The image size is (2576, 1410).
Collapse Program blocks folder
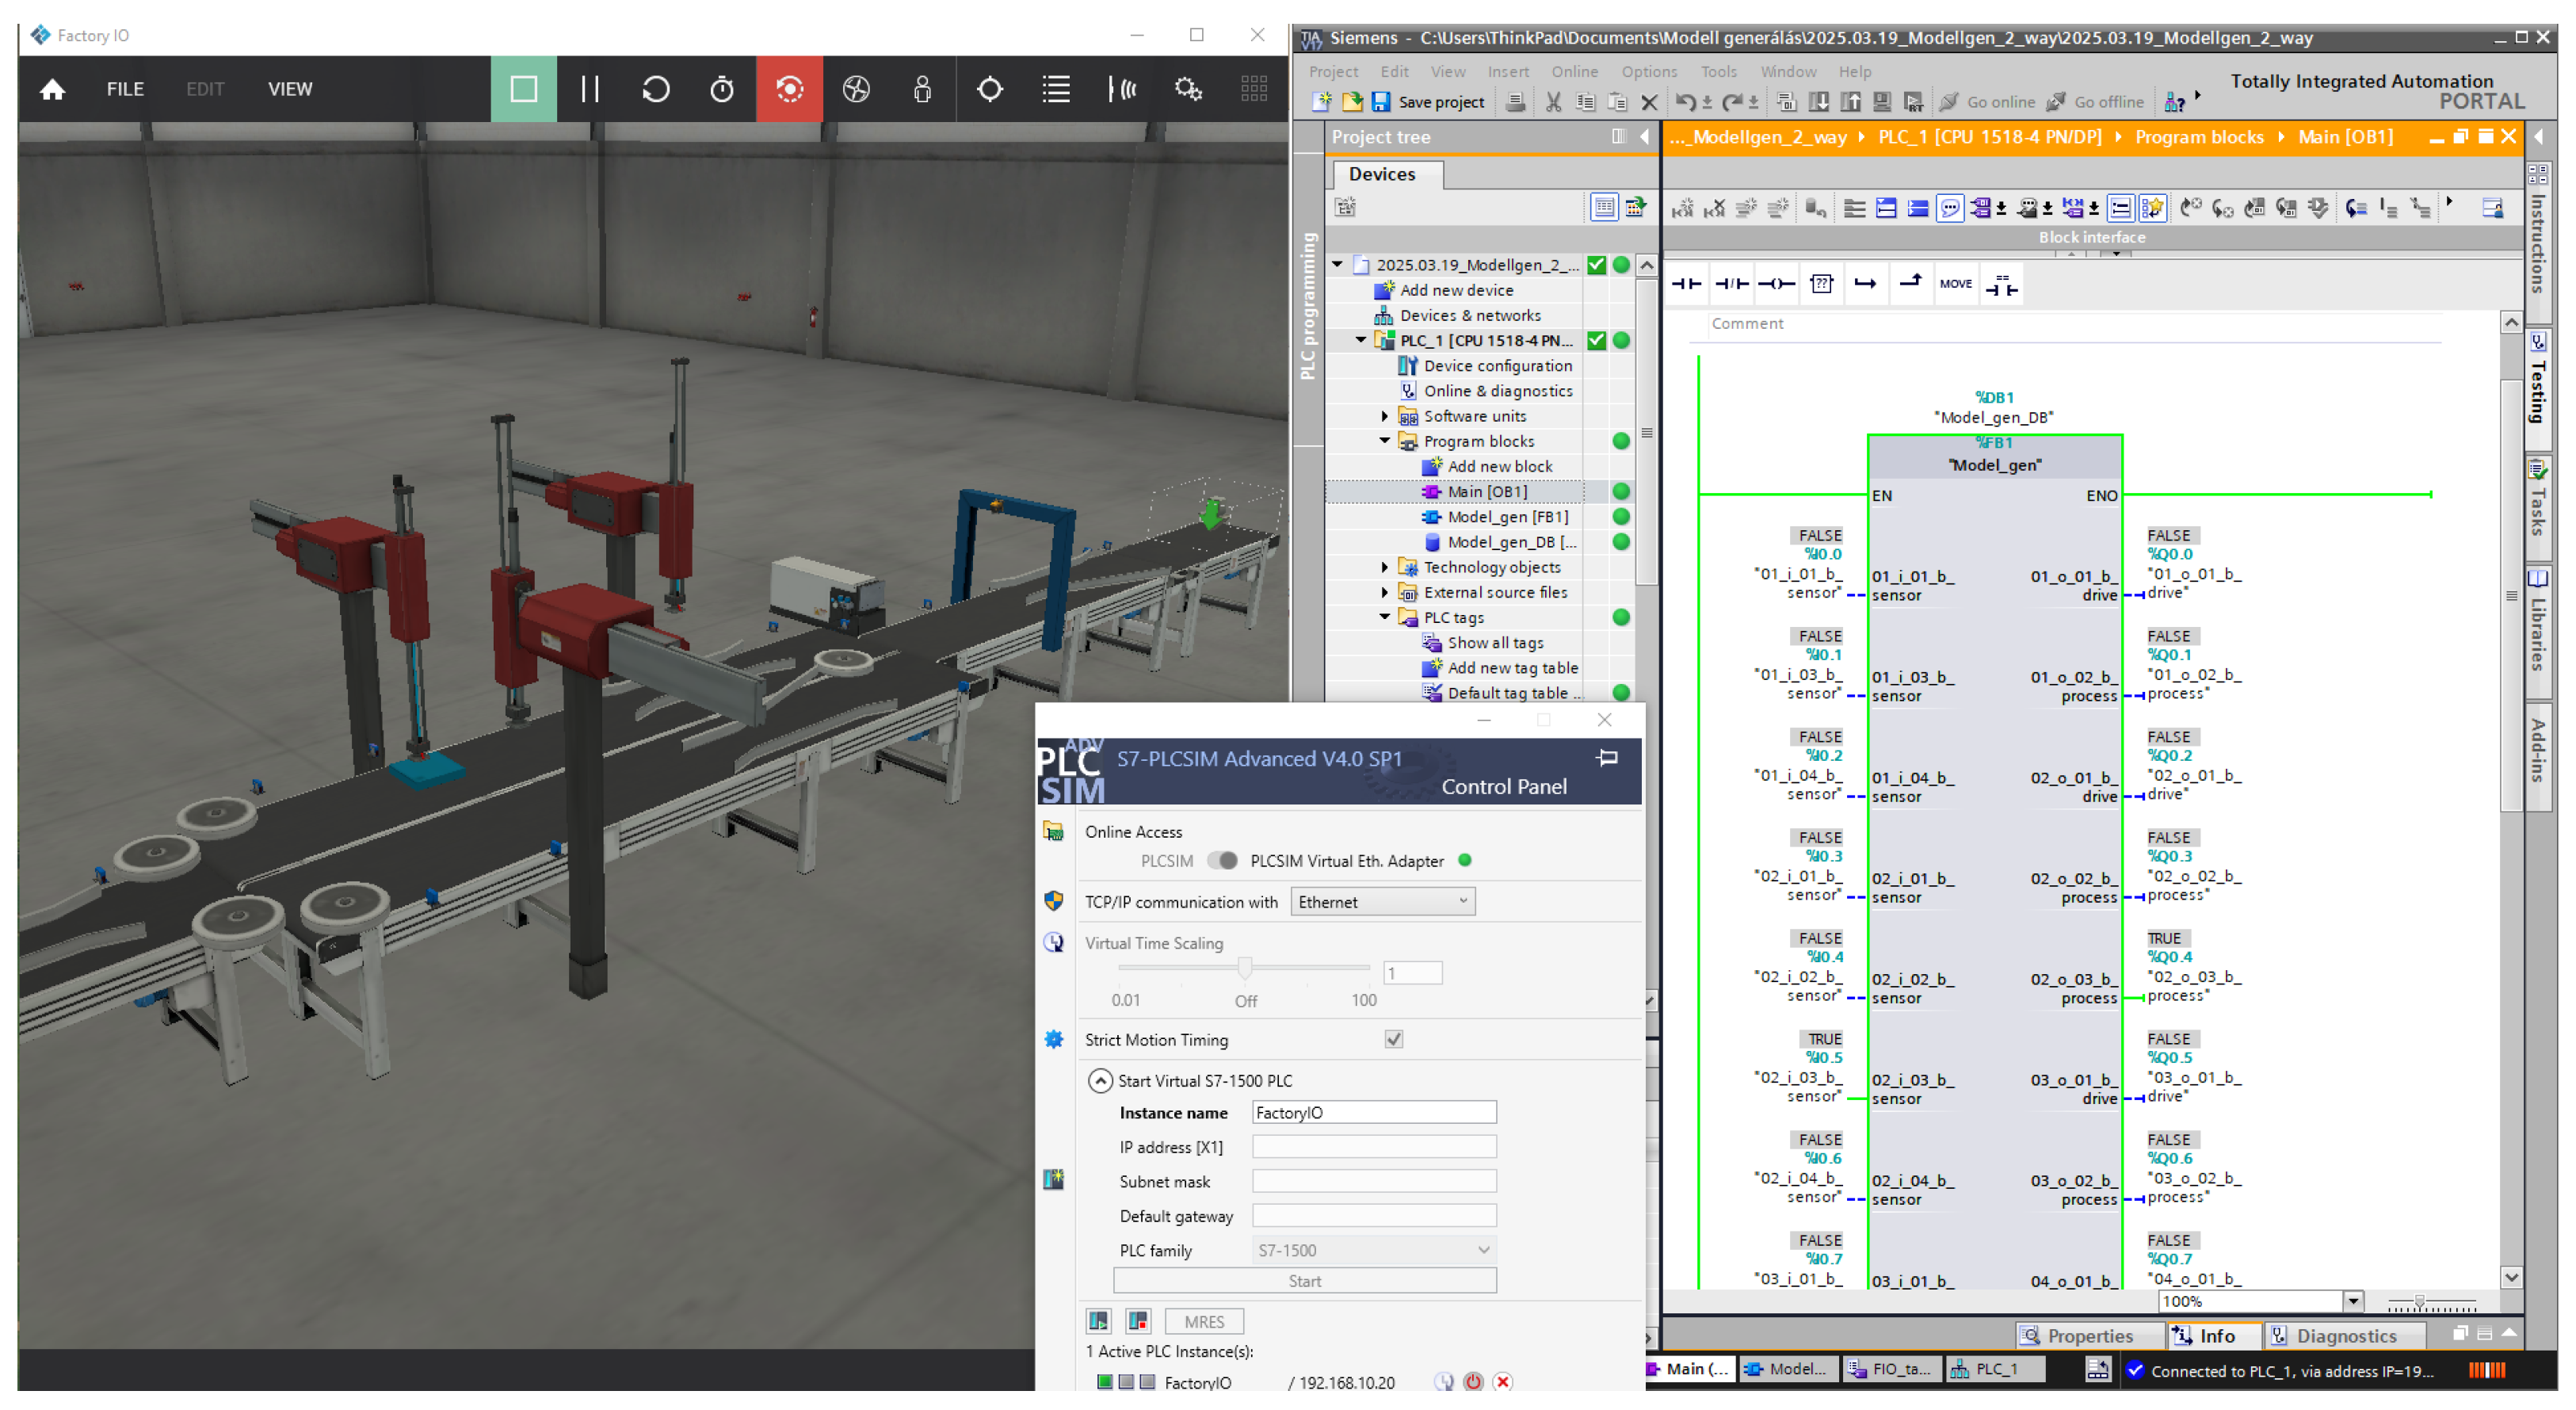point(1385,441)
